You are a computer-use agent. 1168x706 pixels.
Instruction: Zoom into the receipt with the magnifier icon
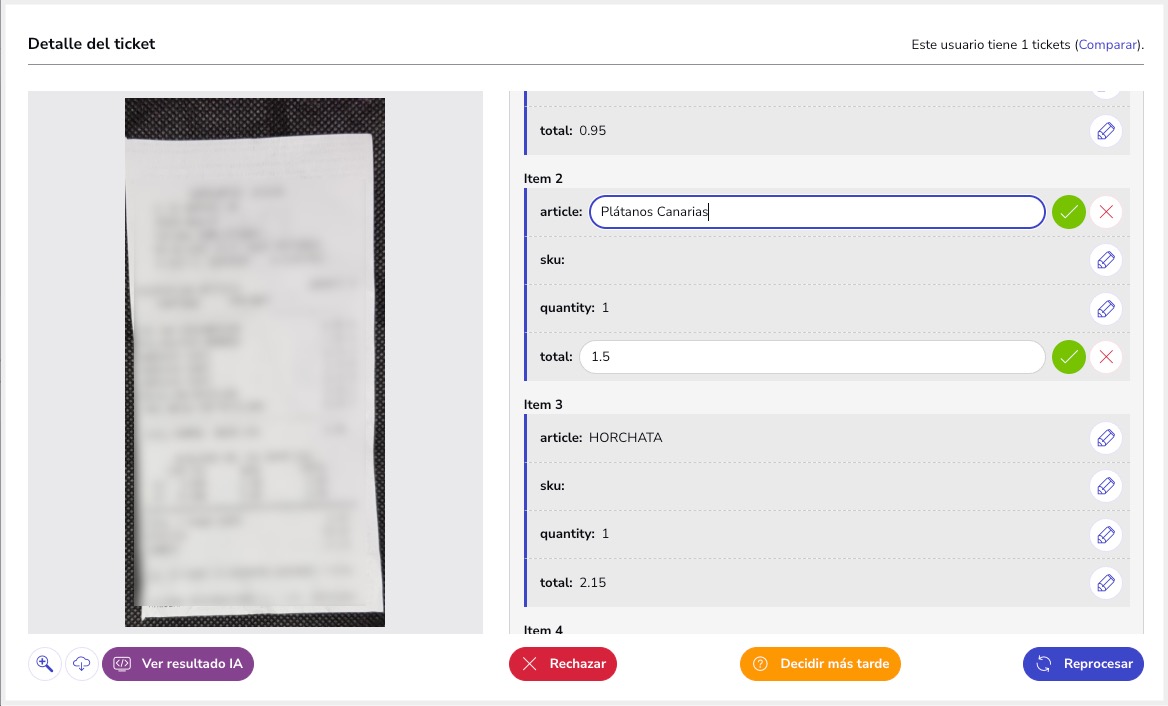tap(44, 663)
